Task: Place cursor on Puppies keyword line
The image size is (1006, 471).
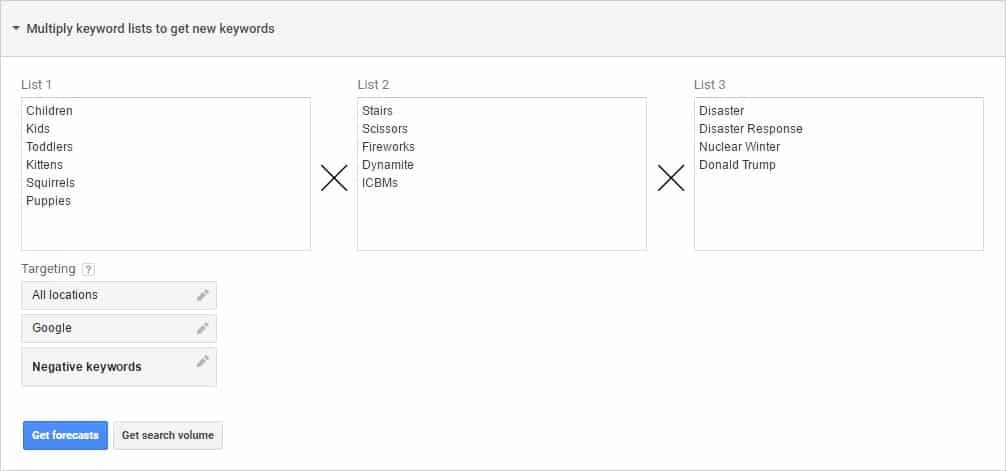Action: click(x=49, y=201)
